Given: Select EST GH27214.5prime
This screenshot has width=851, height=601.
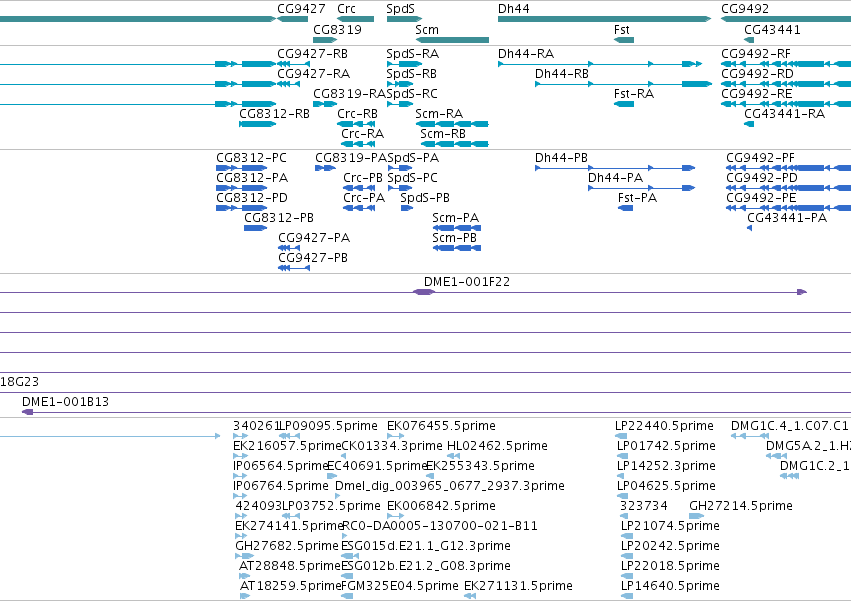Looking at the screenshot, I should click(x=696, y=516).
